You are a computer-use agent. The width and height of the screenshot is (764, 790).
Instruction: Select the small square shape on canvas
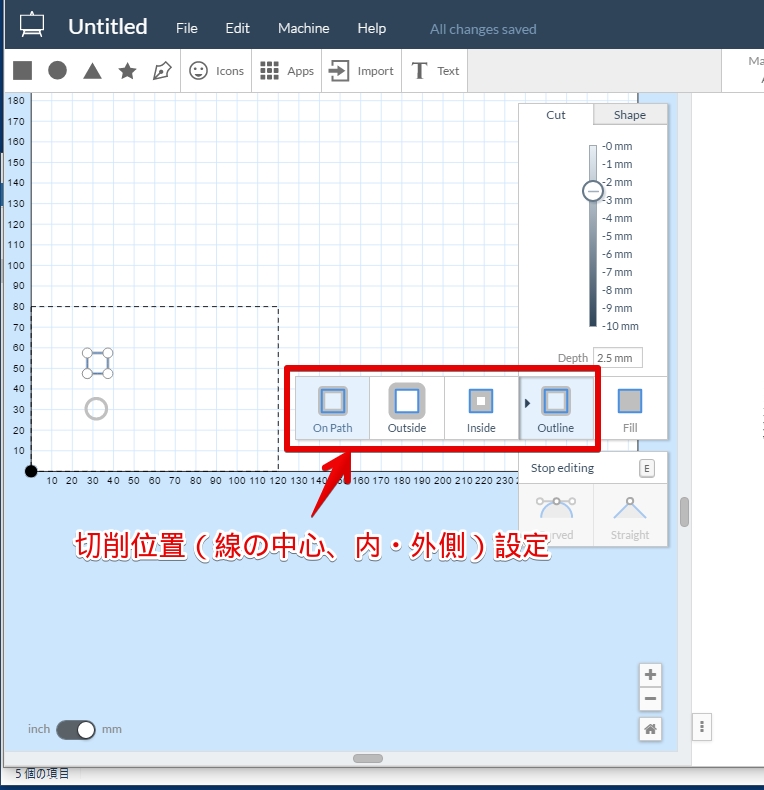[x=97, y=363]
